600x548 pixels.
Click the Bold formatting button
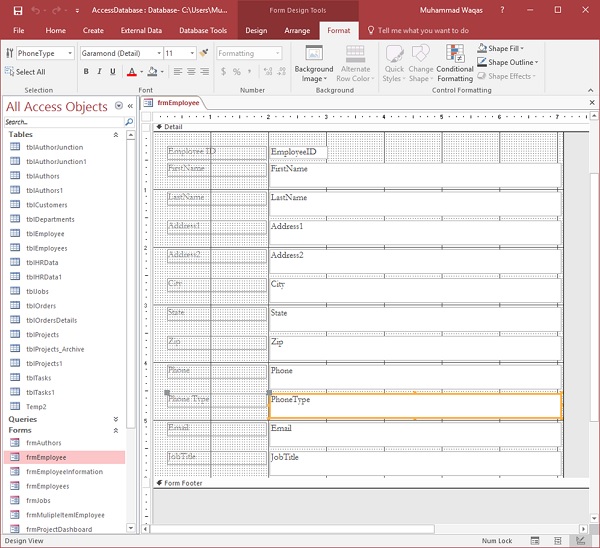pyautogui.click(x=86, y=72)
